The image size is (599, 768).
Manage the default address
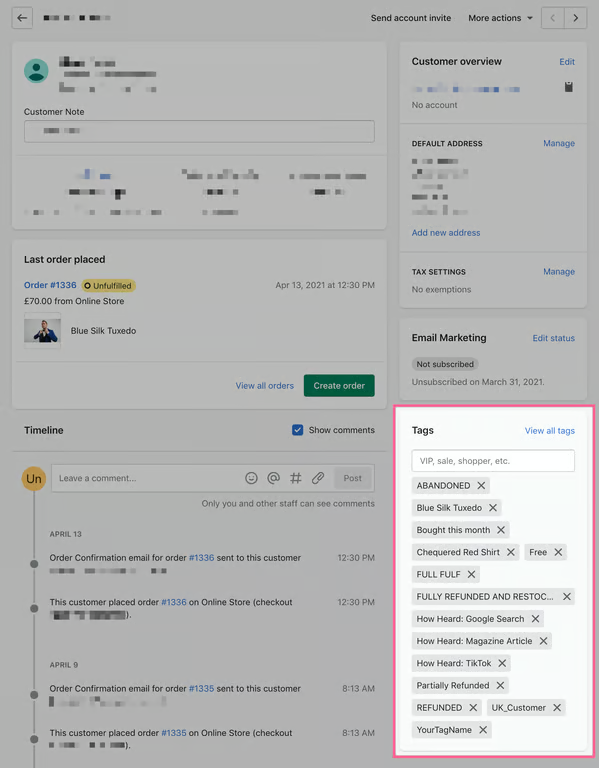point(559,143)
